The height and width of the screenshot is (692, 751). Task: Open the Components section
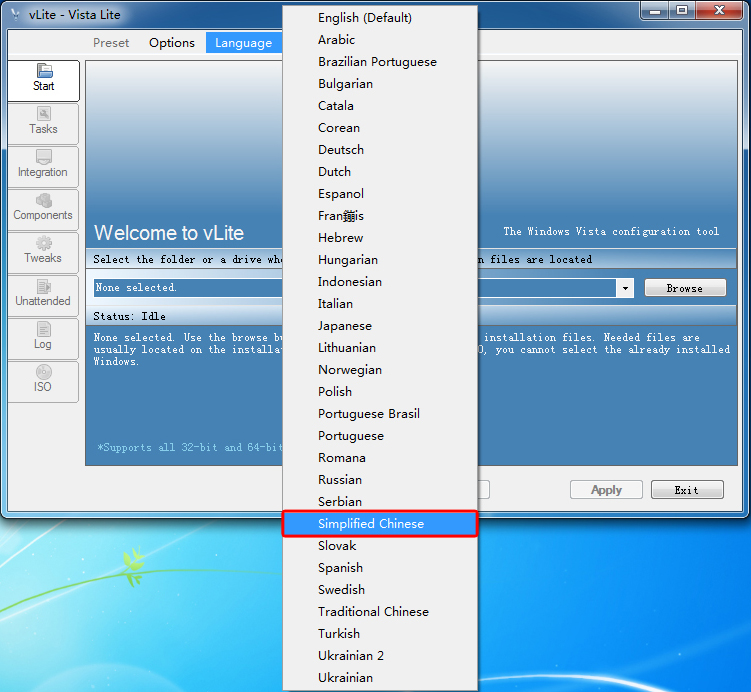click(x=43, y=209)
